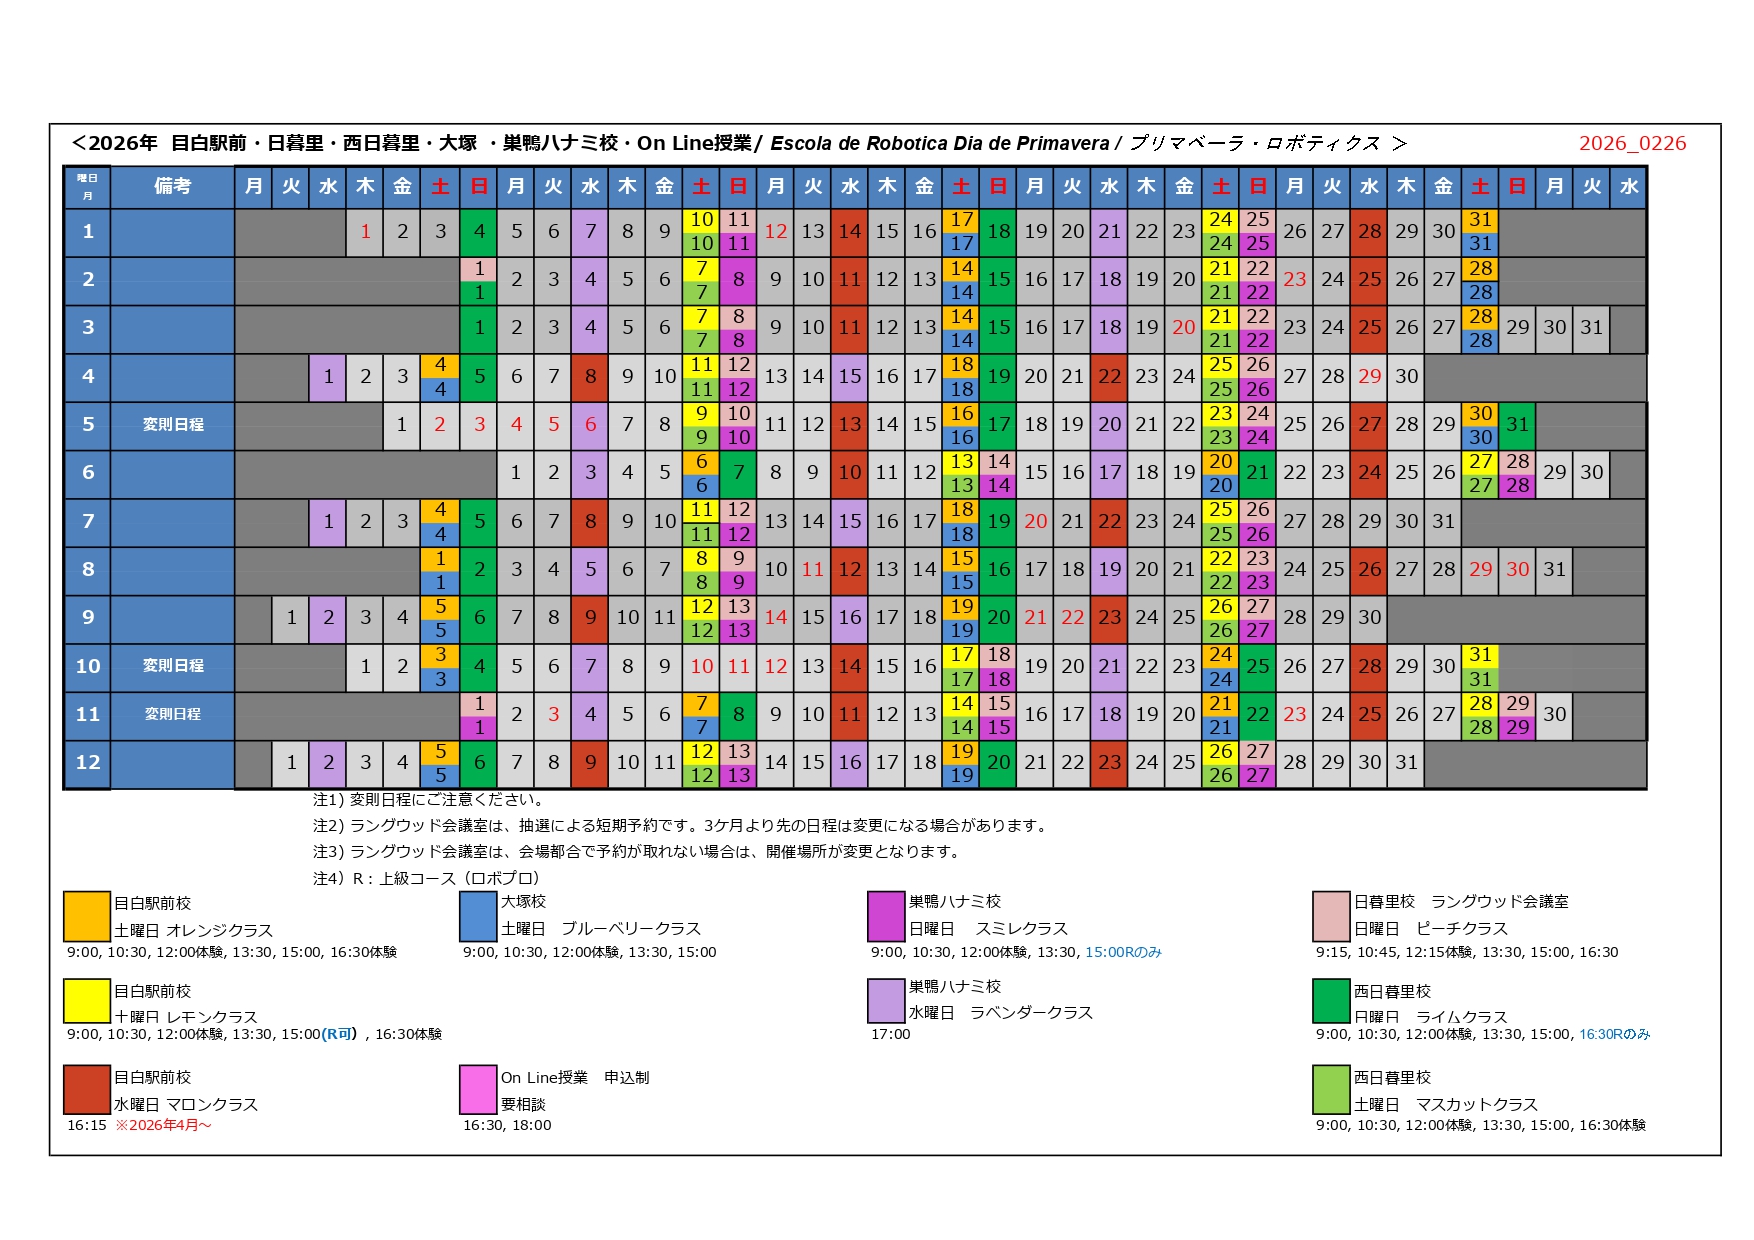The height and width of the screenshot is (1240, 1754).
Task: Select the pink On Line授業 legend swatch
Action: point(478,1089)
